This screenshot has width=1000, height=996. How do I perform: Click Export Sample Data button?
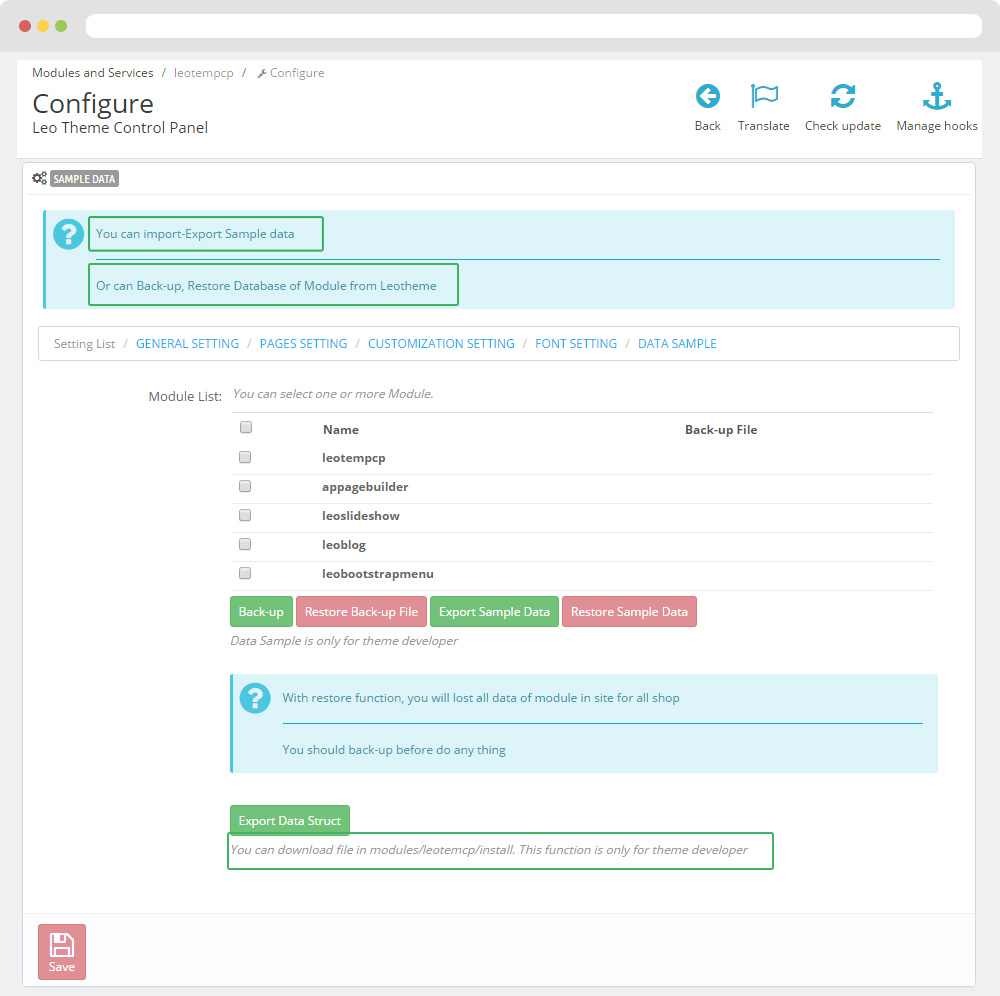(x=494, y=612)
